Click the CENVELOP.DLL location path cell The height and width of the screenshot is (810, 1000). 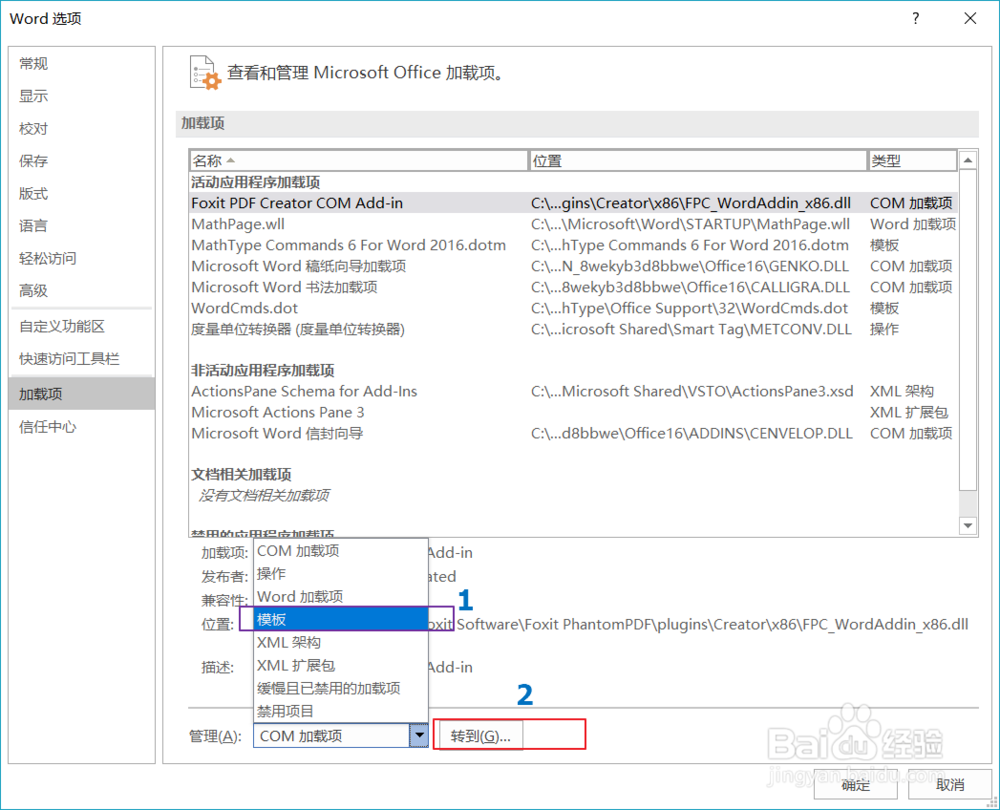[x=691, y=433]
